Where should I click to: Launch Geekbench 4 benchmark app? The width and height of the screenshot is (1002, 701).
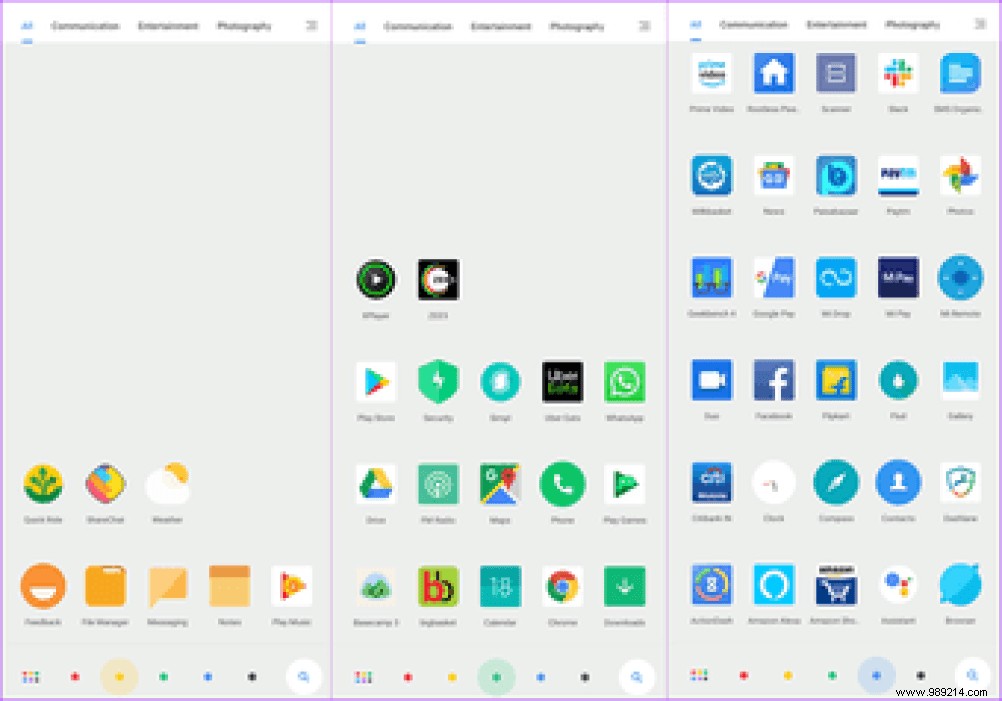click(711, 279)
